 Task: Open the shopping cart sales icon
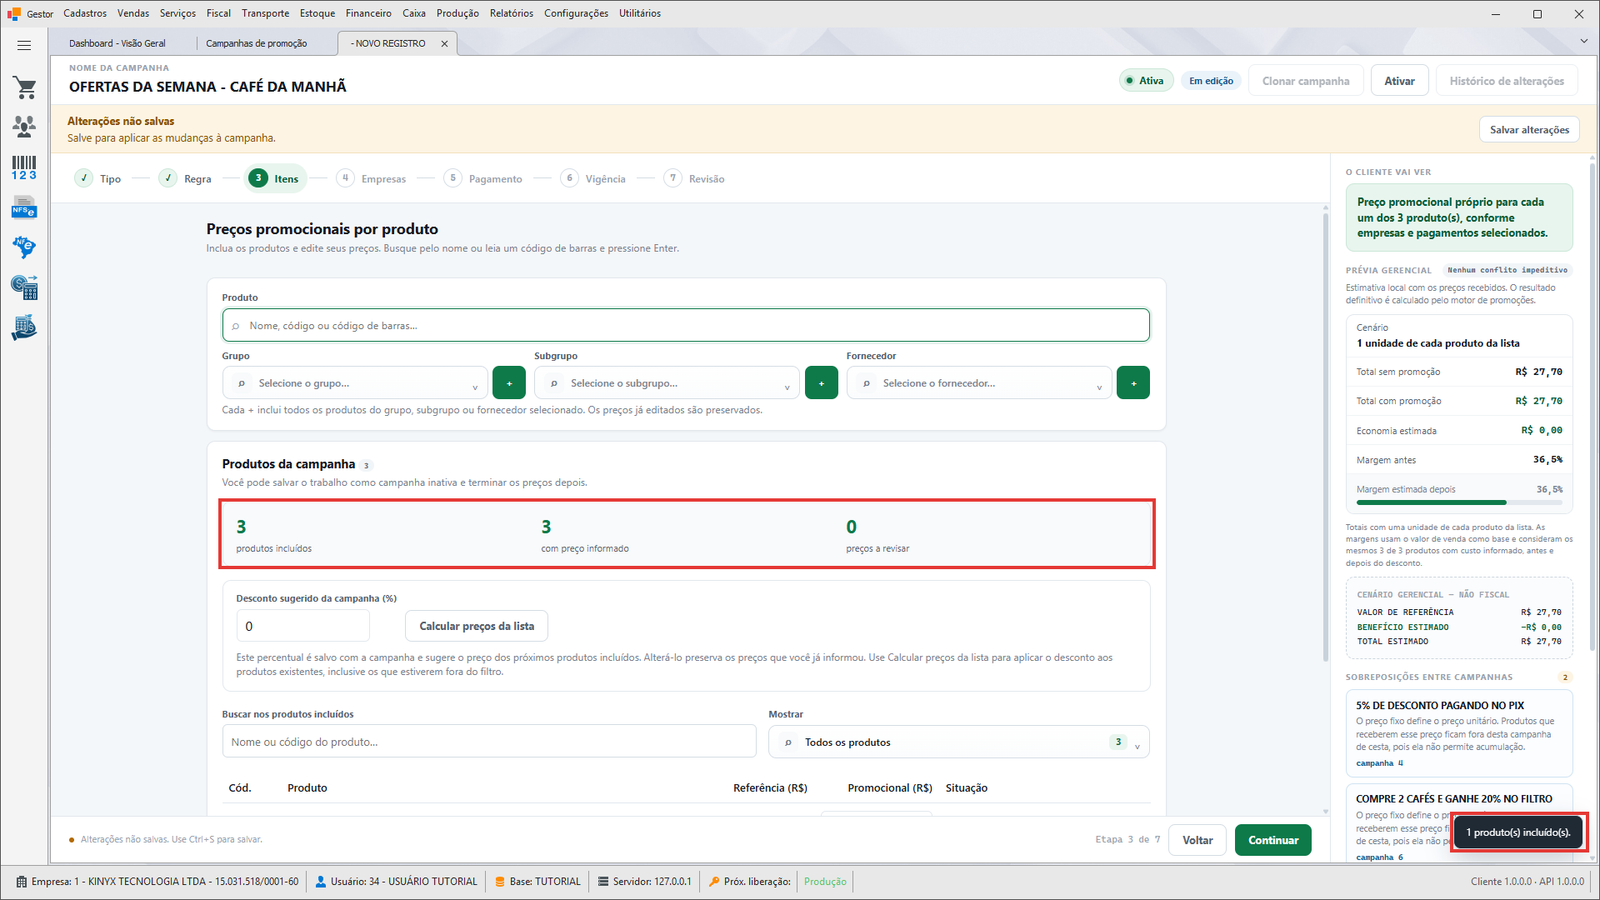(24, 88)
